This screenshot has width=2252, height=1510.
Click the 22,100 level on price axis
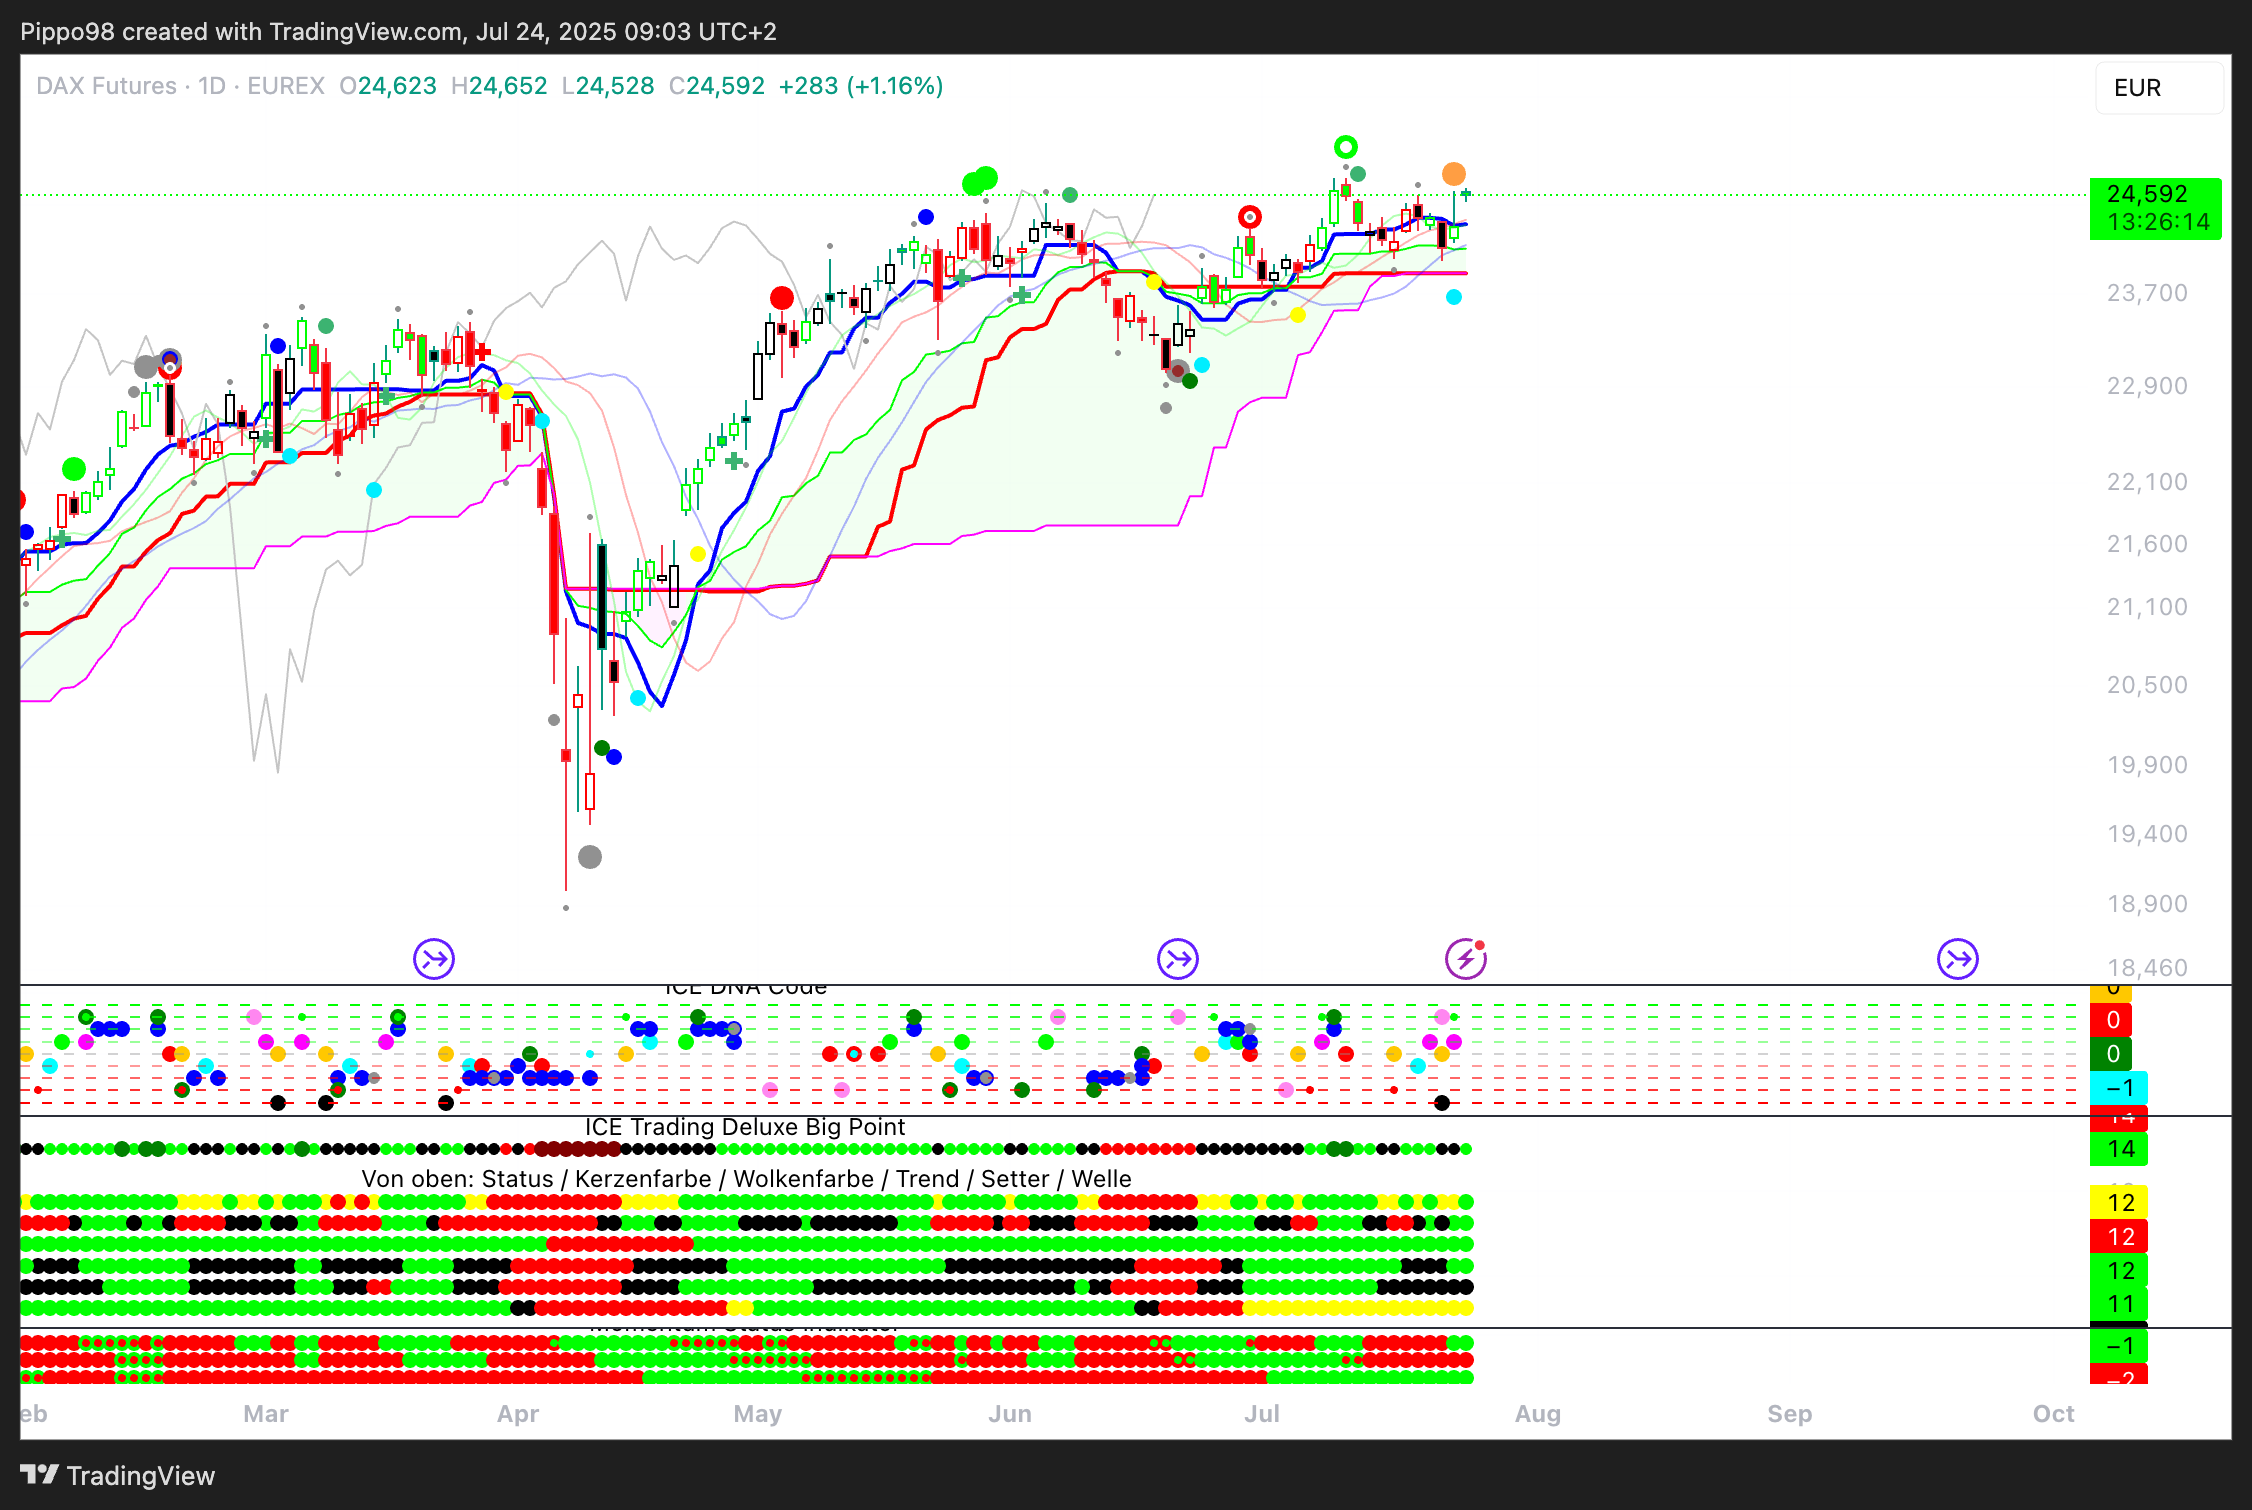coord(2147,482)
